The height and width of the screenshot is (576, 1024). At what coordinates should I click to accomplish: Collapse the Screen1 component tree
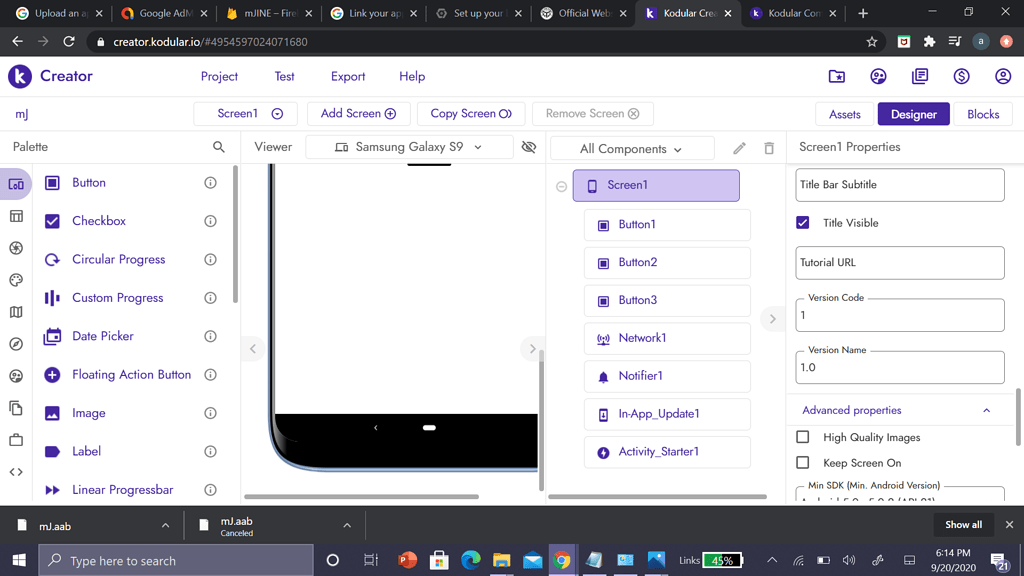[x=562, y=187]
